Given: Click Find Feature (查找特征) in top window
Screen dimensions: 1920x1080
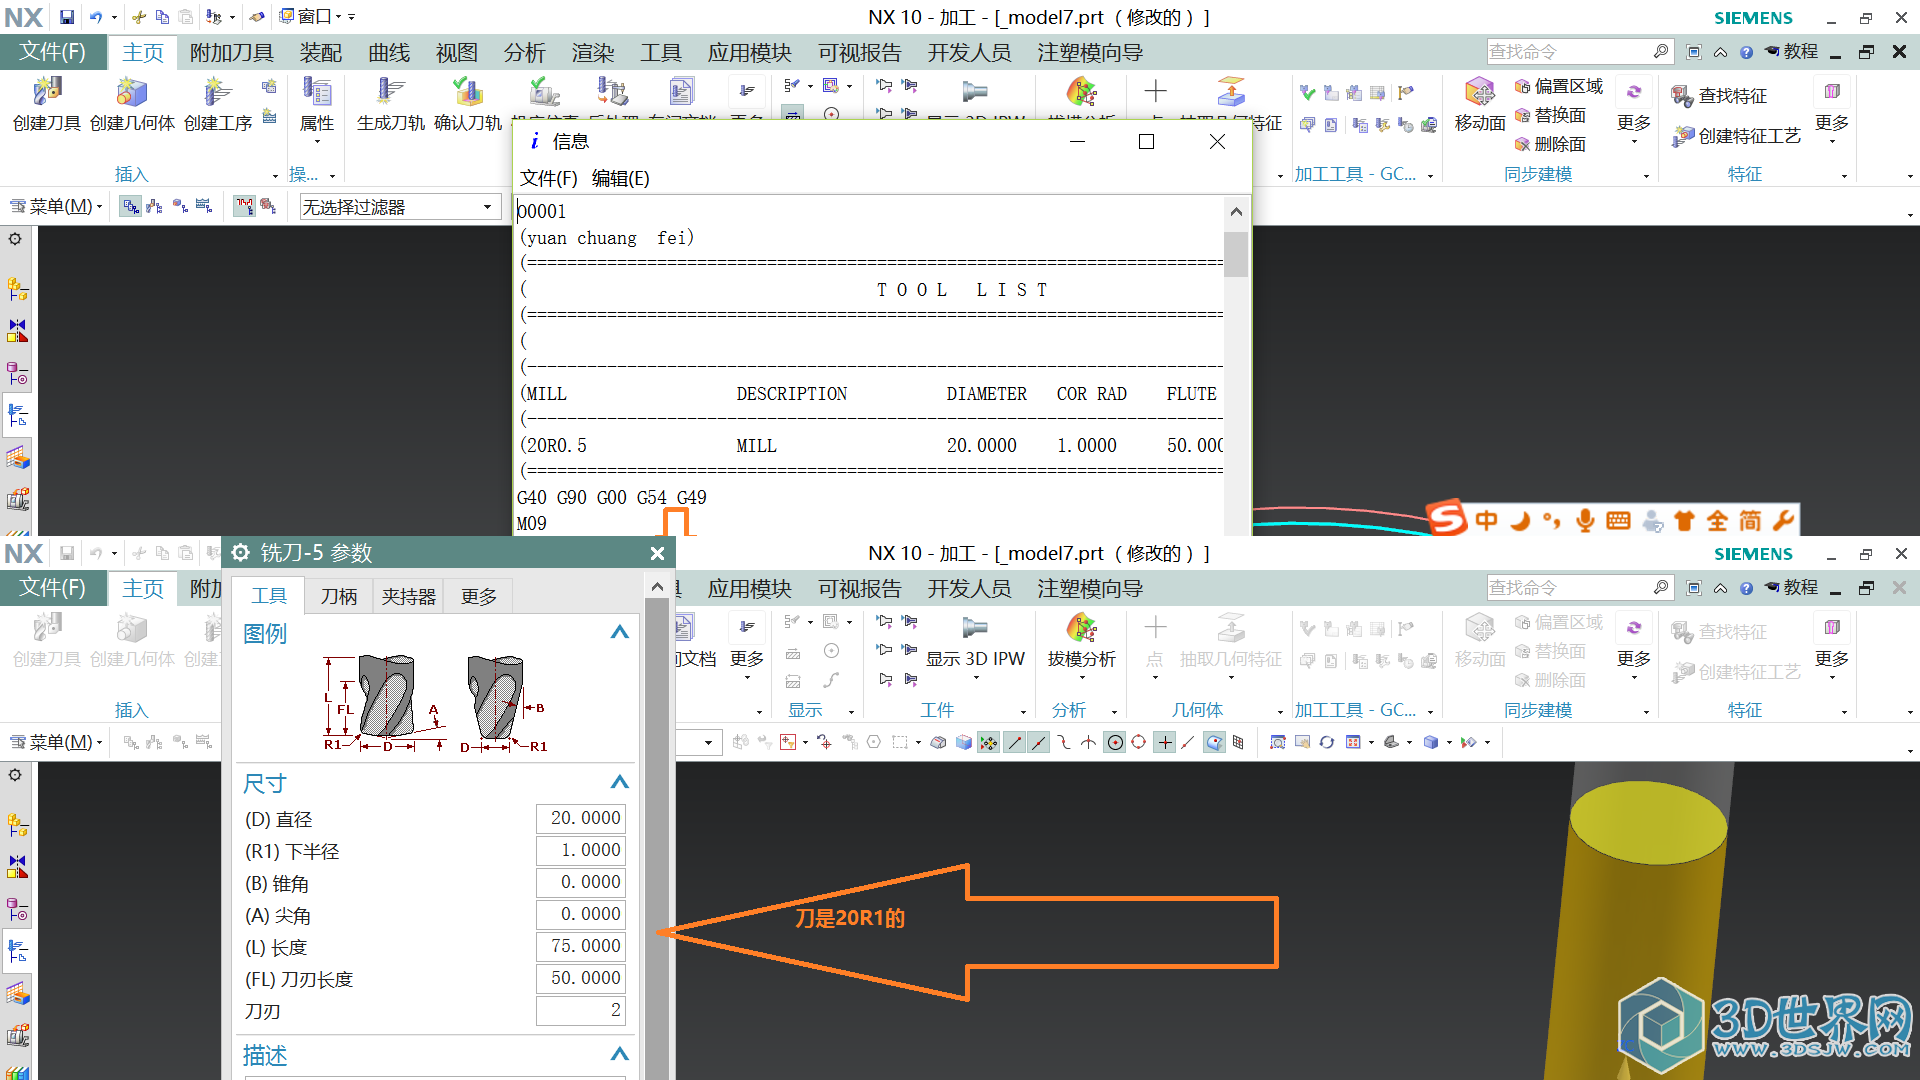Looking at the screenshot, I should pos(1719,96).
